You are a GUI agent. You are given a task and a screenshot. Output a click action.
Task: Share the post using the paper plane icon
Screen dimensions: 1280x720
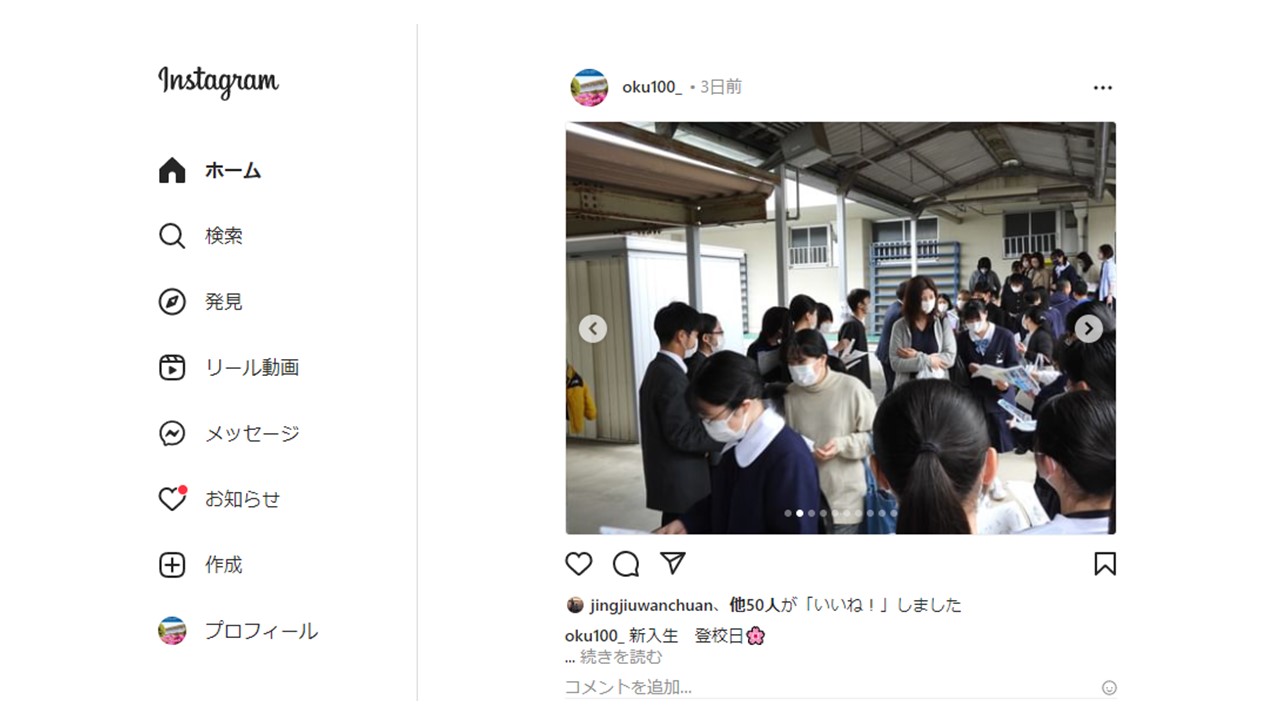673,564
